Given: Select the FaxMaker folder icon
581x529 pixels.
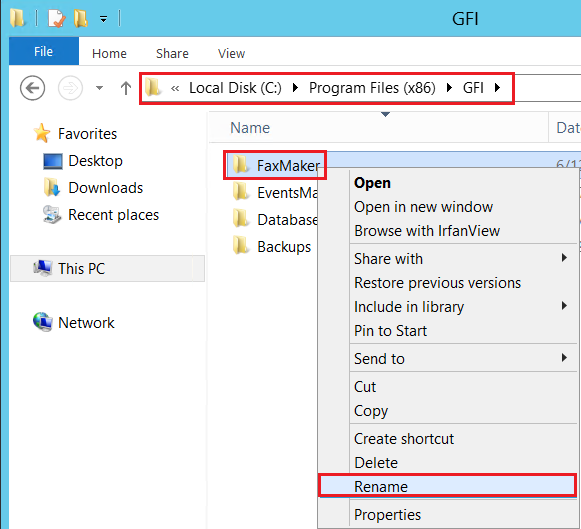Looking at the screenshot, I should pos(240,164).
